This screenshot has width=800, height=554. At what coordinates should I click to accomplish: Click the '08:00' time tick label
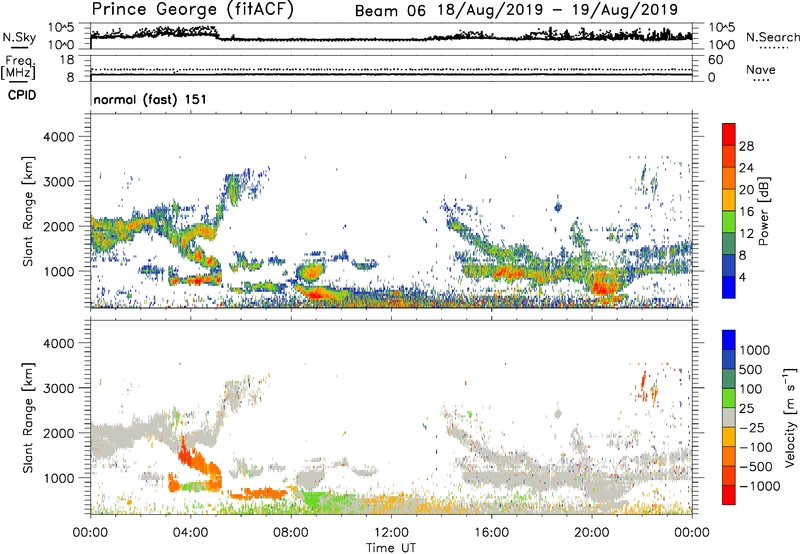290,533
